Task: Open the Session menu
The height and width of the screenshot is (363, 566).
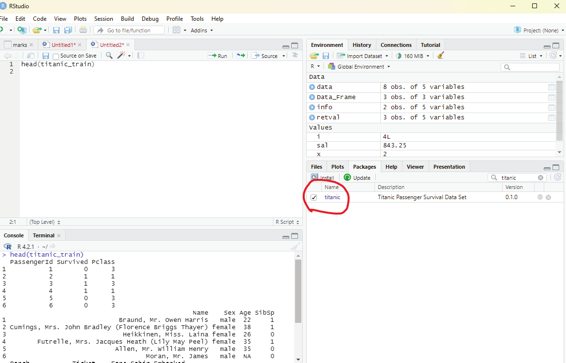Action: pos(103,19)
